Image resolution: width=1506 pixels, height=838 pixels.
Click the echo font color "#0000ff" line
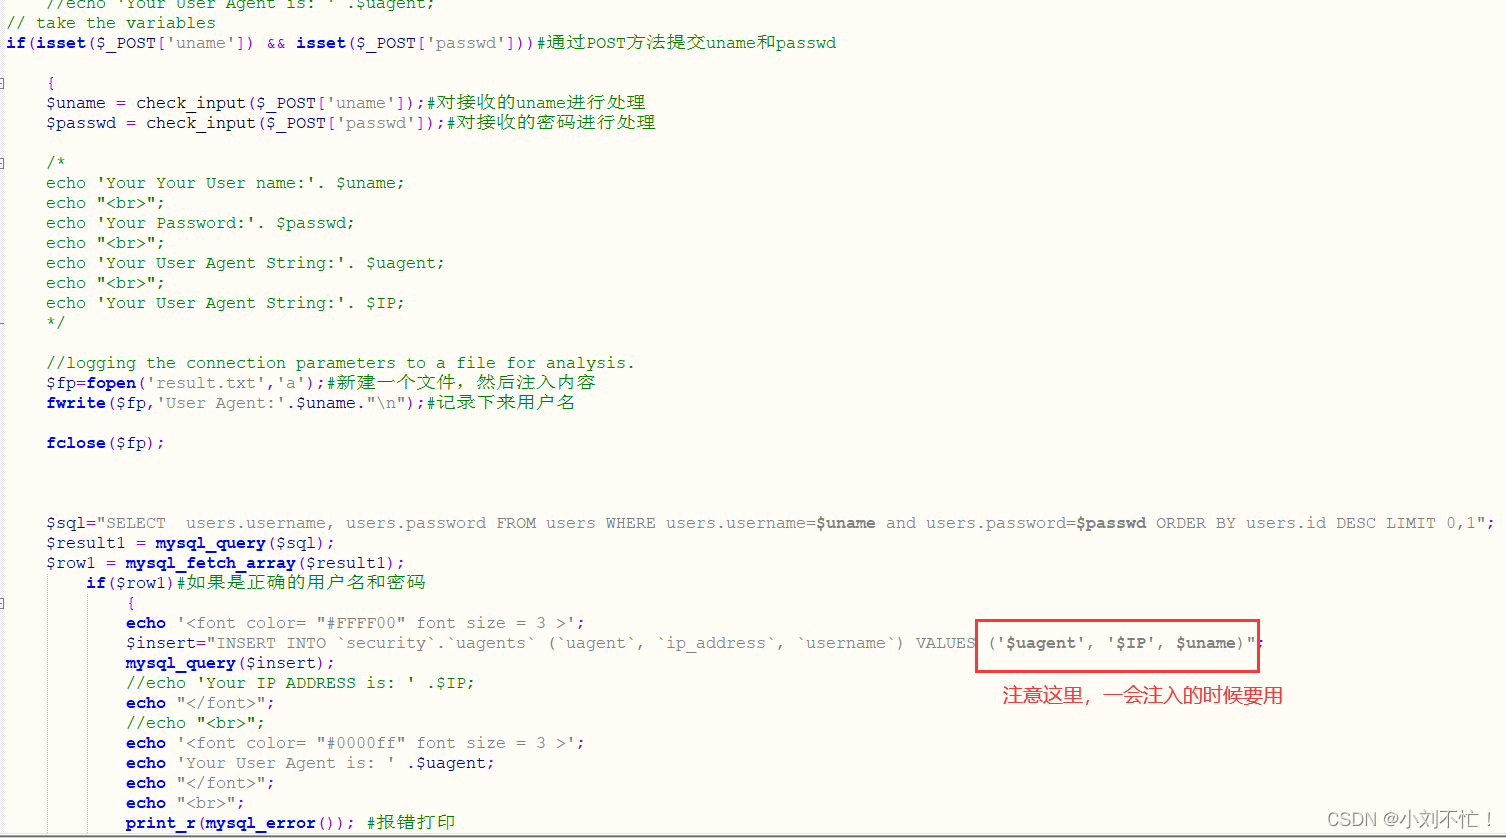355,743
